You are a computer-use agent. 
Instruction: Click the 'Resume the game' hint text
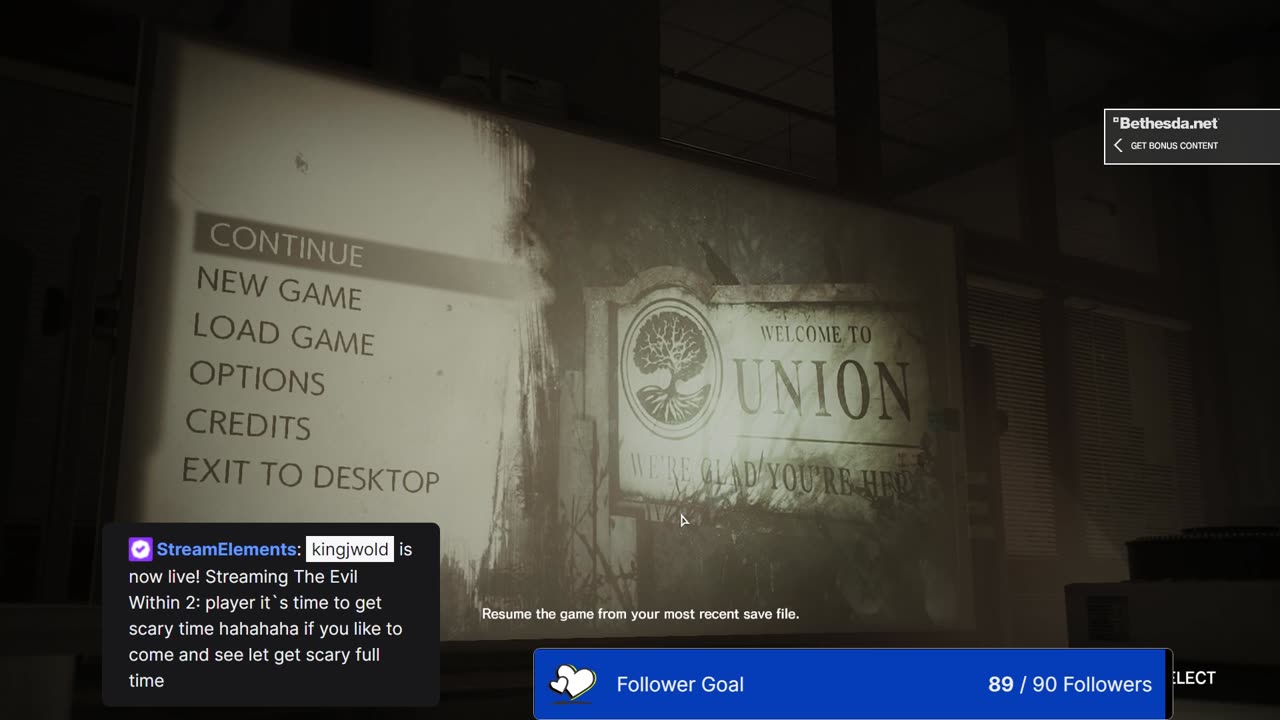click(x=640, y=614)
